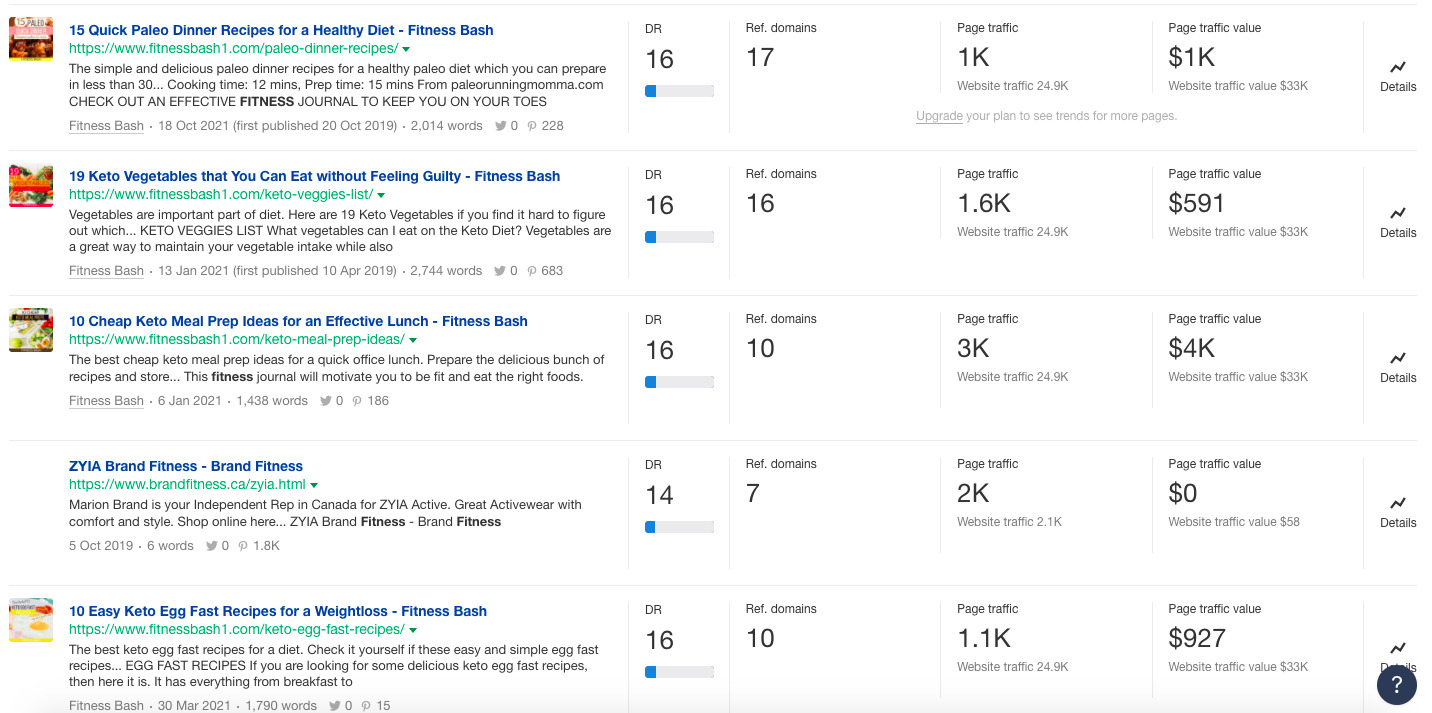Click the DR score bar on the first result
The image size is (1432, 713).
pos(682,90)
